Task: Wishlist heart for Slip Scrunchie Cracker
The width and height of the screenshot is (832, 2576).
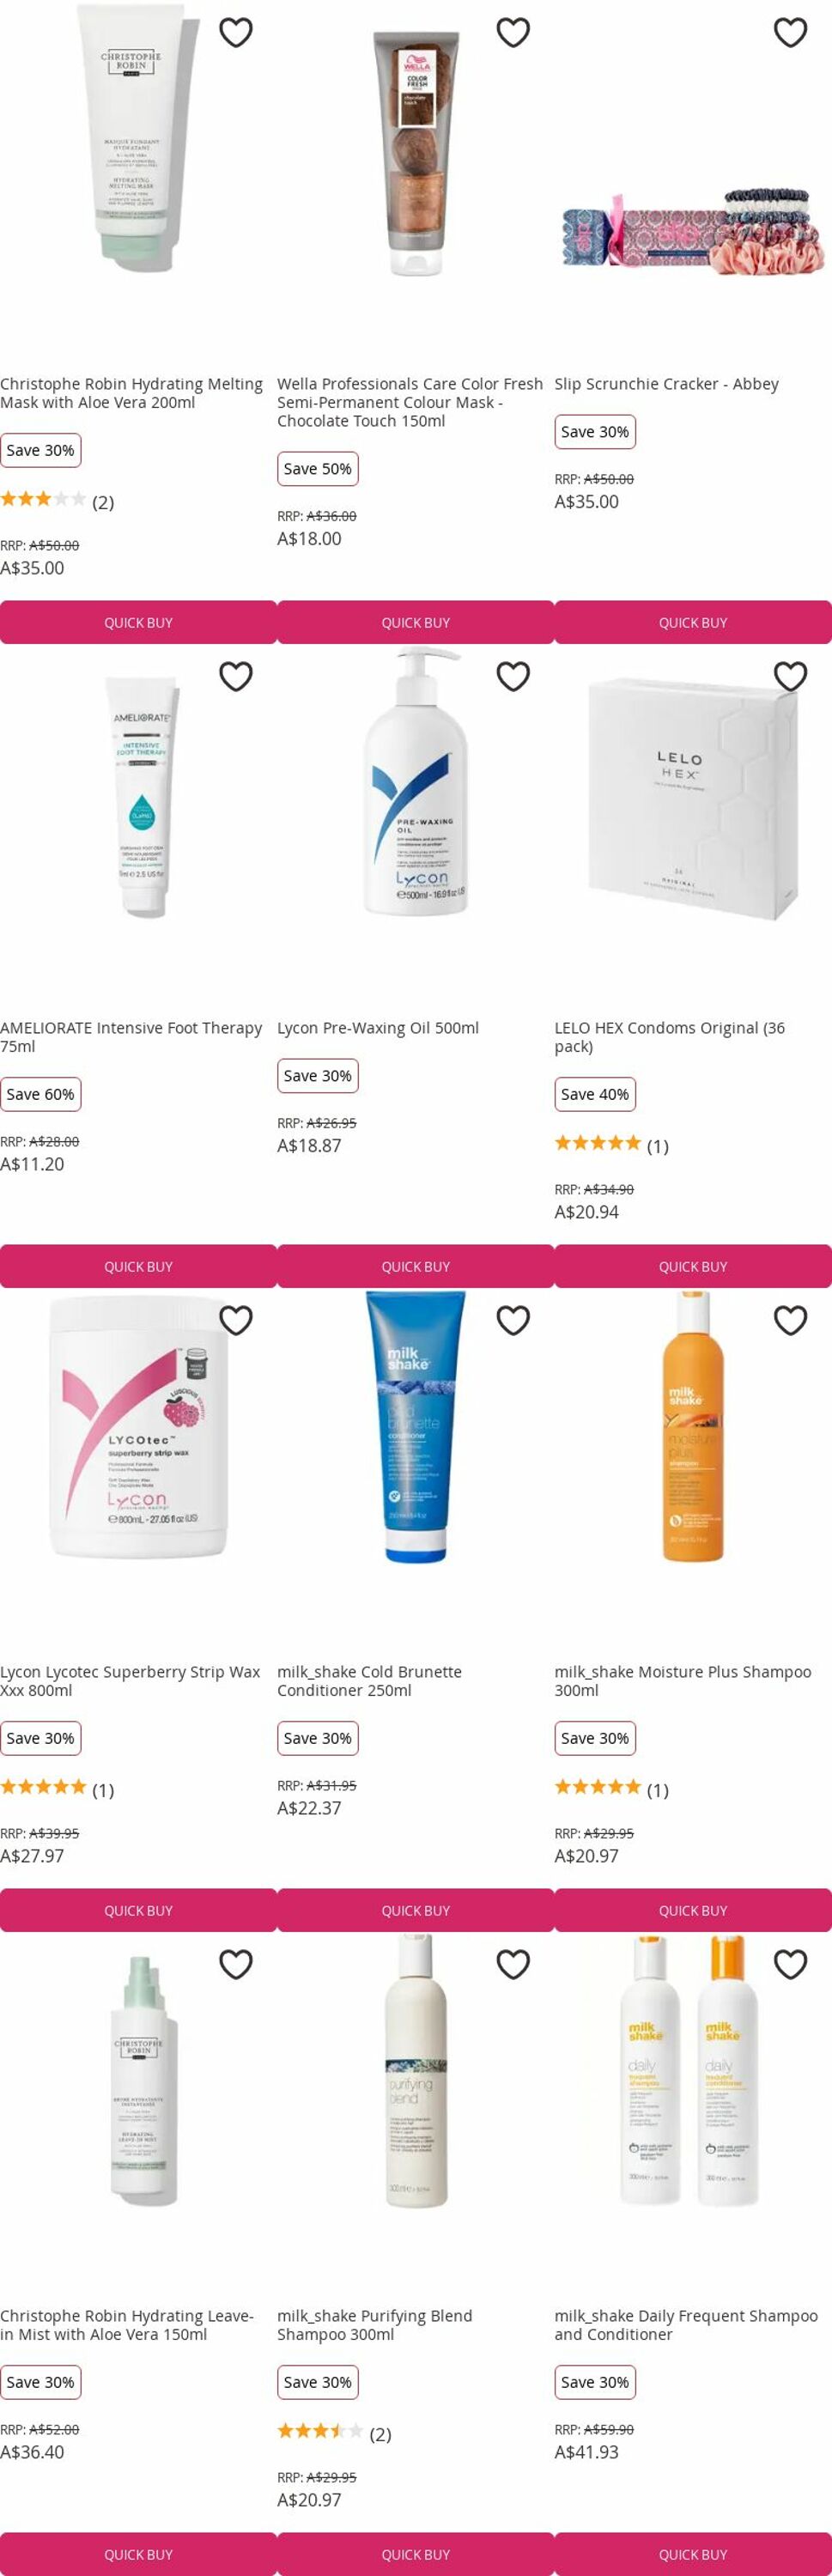Action: [x=790, y=33]
